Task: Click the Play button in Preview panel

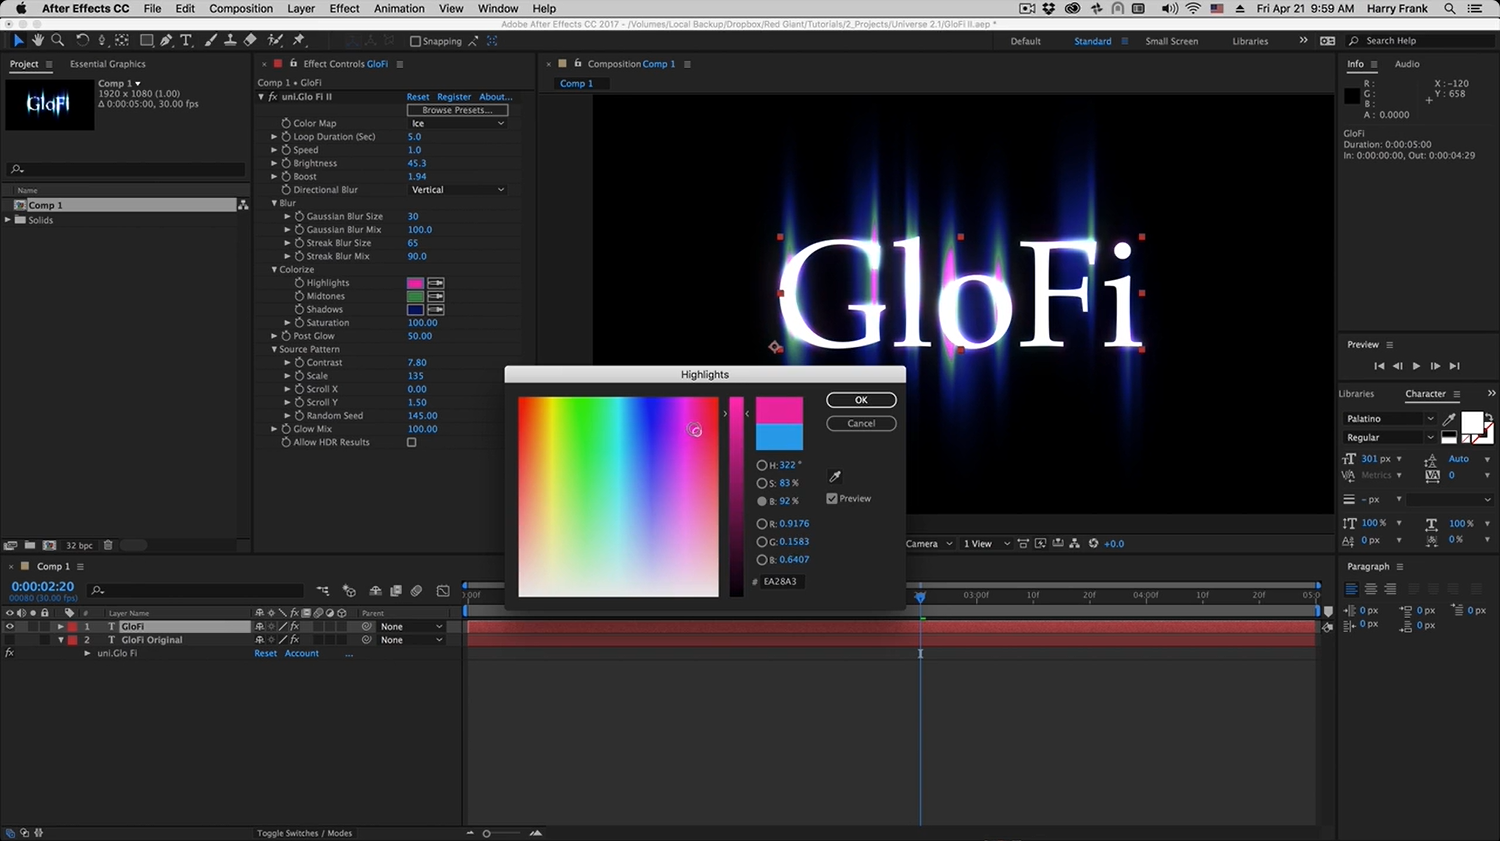Action: [1416, 366]
